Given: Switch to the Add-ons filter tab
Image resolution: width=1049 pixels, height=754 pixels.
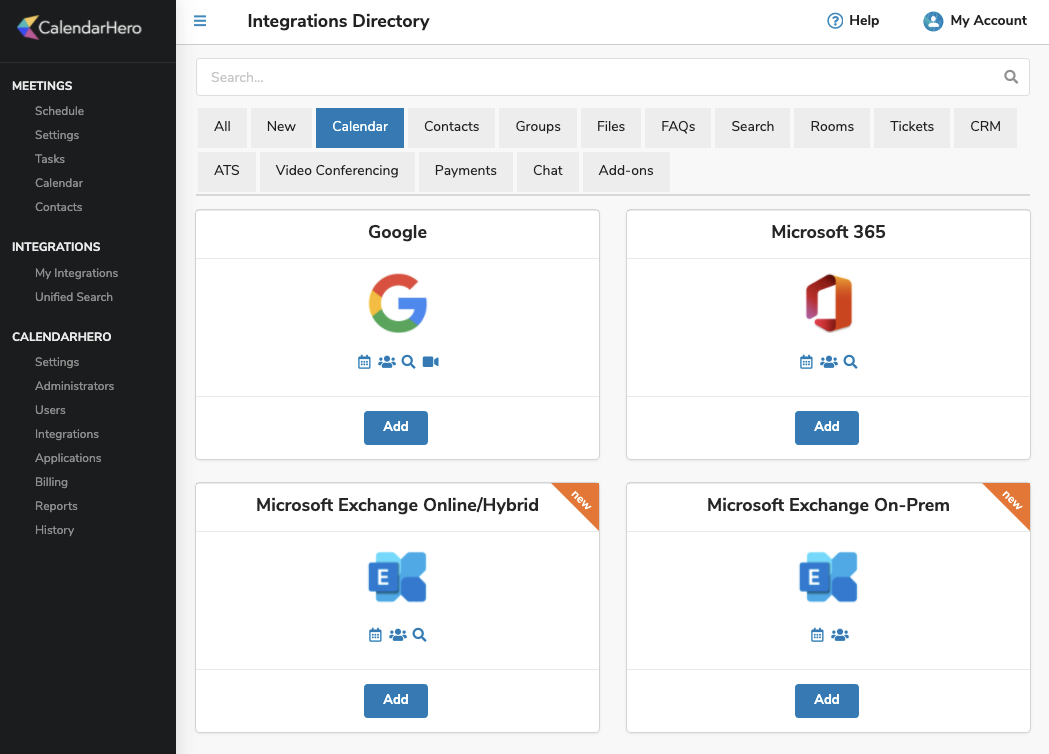Looking at the screenshot, I should pyautogui.click(x=626, y=171).
